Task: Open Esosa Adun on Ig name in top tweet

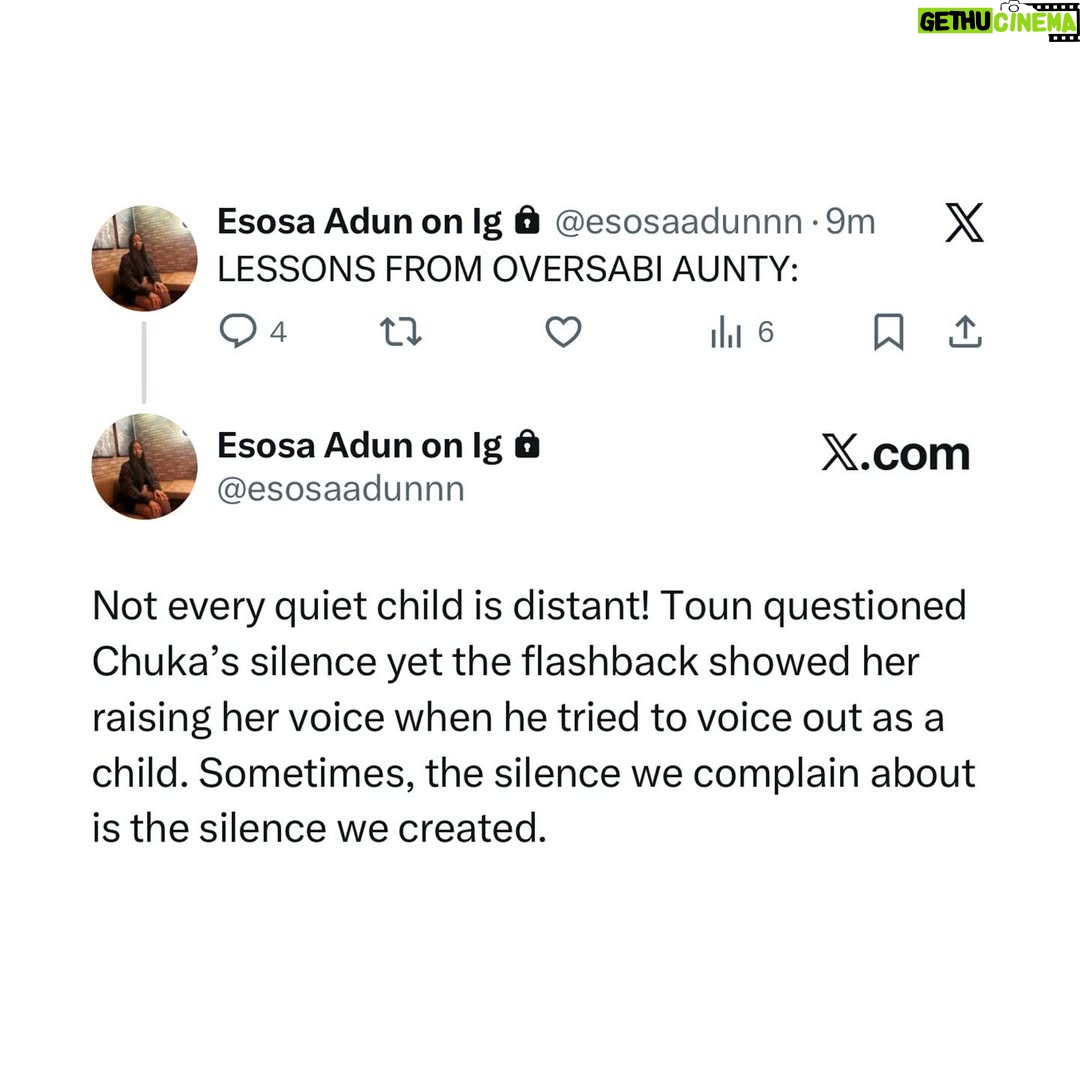Action: [360, 222]
